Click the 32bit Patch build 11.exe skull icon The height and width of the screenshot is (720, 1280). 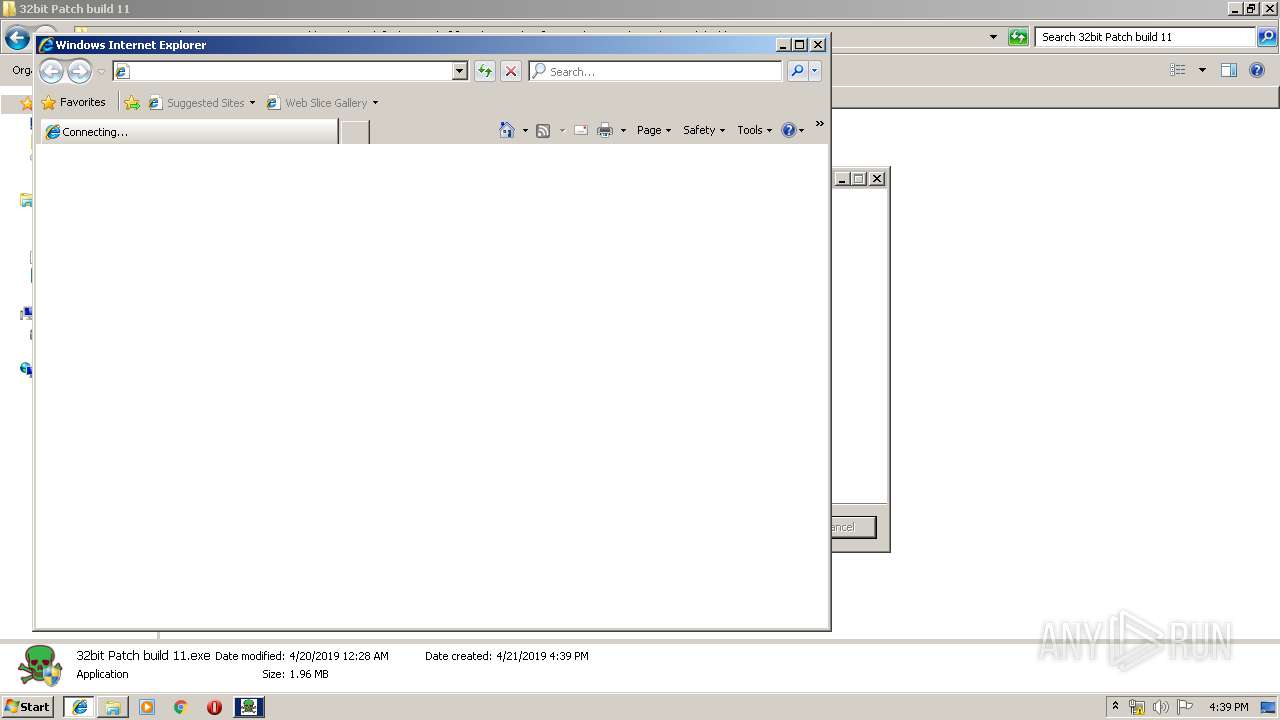pyautogui.click(x=40, y=665)
